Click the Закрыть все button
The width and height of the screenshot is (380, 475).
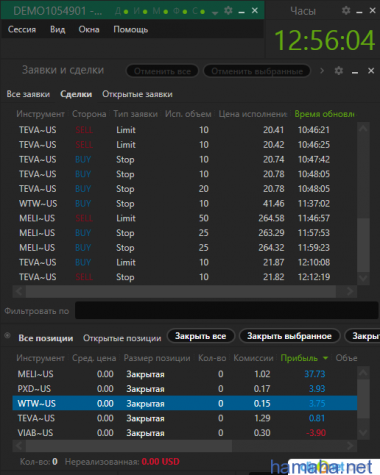point(201,336)
